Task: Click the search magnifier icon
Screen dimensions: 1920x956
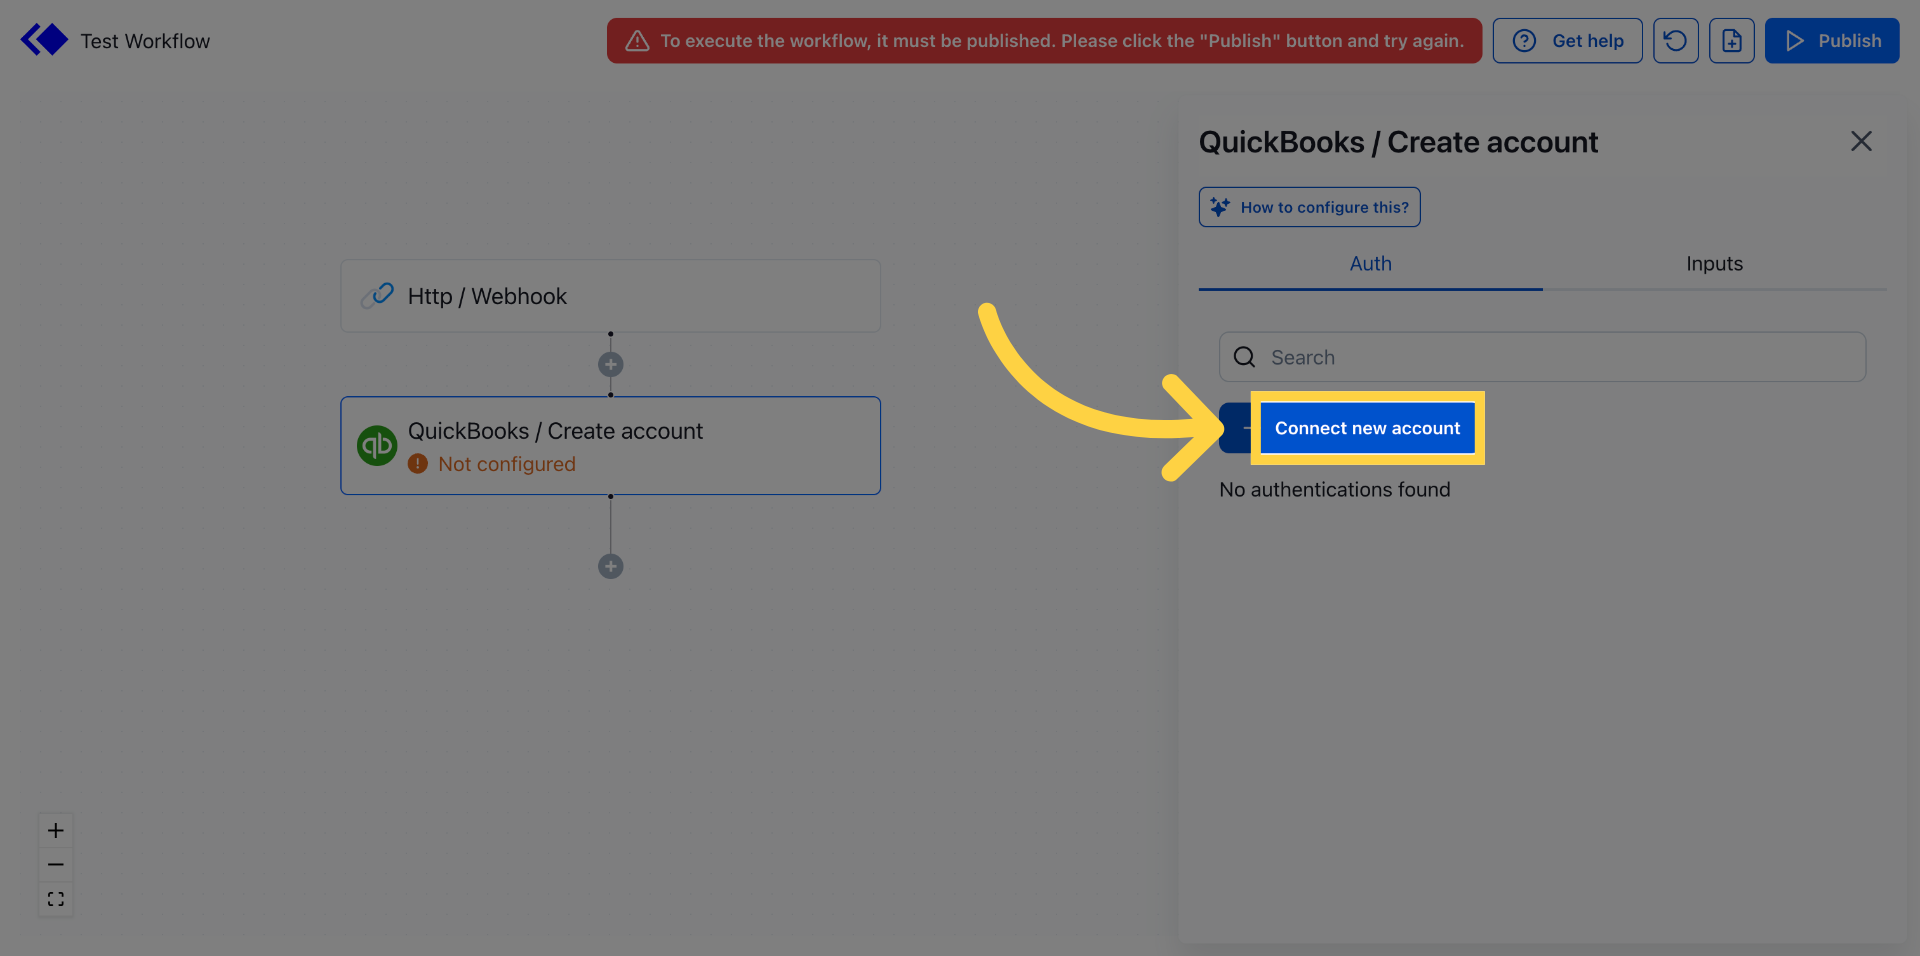Action: [x=1243, y=356]
